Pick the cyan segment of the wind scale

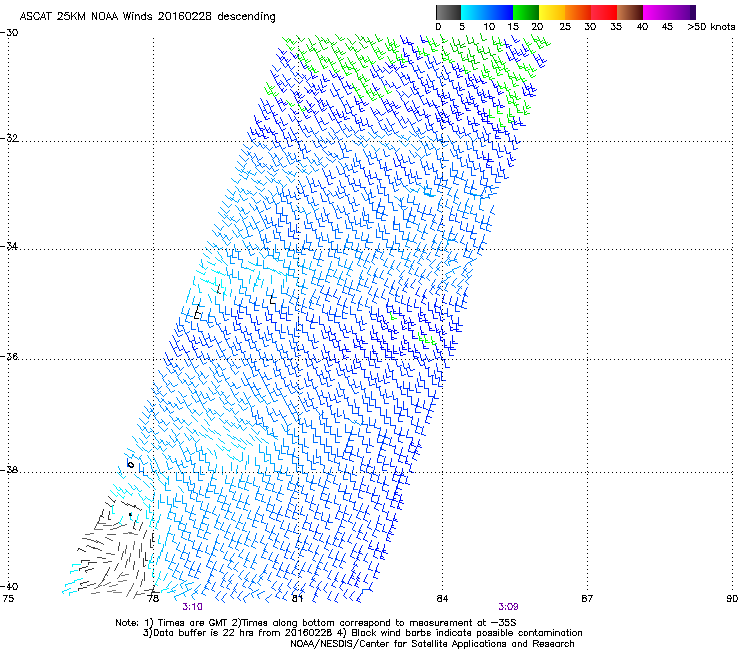[x=474, y=12]
